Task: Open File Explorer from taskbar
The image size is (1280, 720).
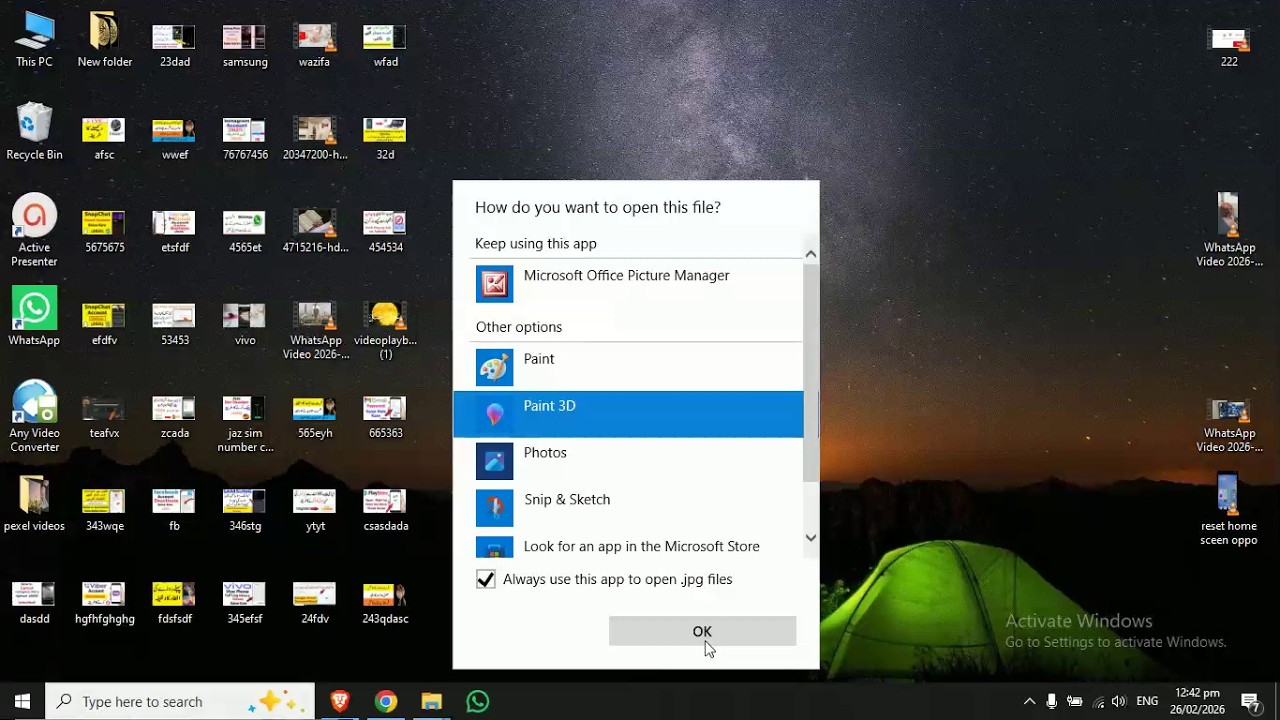Action: 432,701
